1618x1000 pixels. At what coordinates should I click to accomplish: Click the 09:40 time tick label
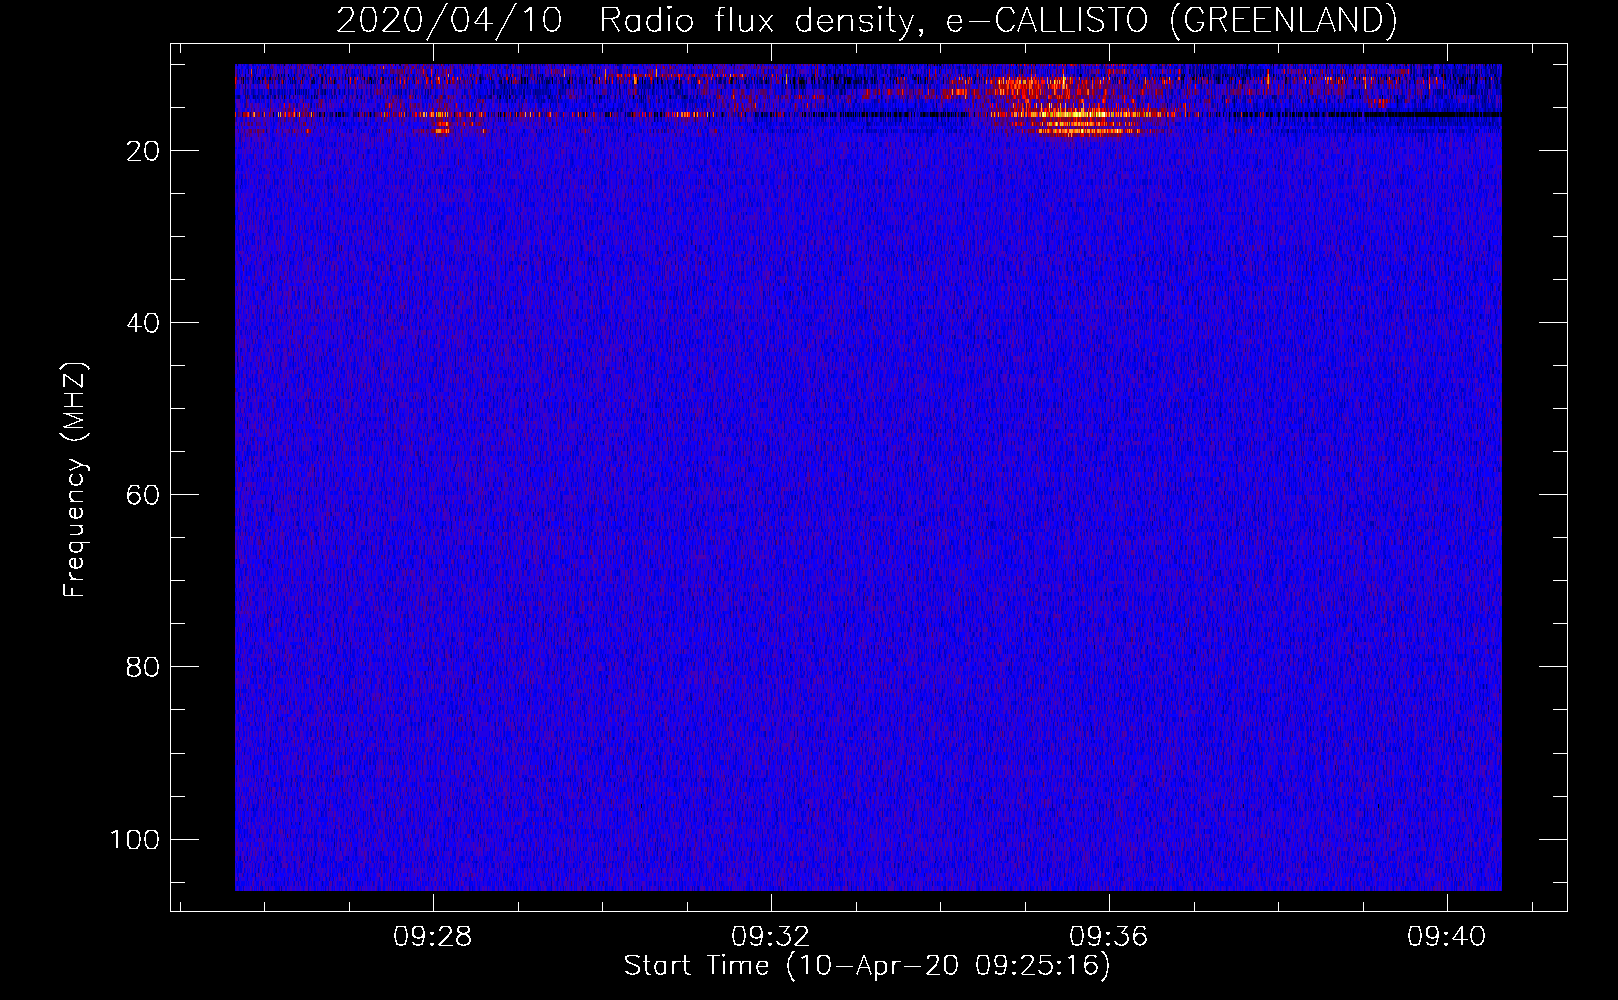[x=1447, y=937]
